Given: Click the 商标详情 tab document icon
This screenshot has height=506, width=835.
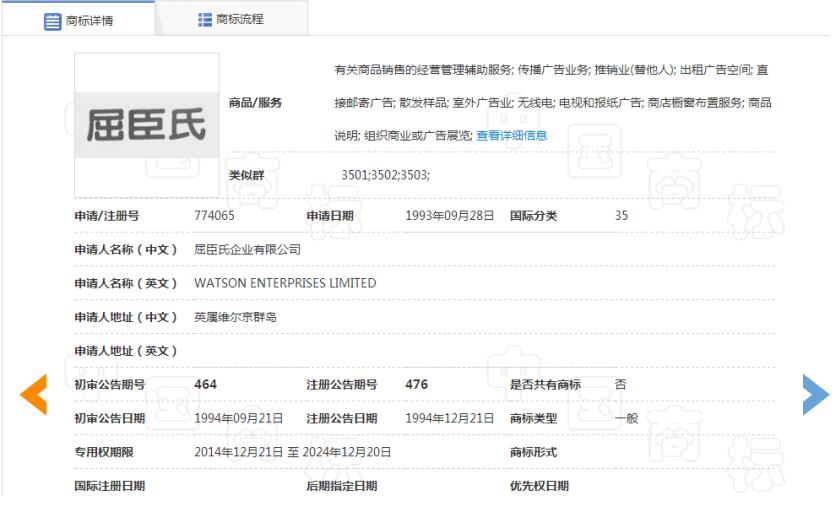Looking at the screenshot, I should pyautogui.click(x=52, y=21).
